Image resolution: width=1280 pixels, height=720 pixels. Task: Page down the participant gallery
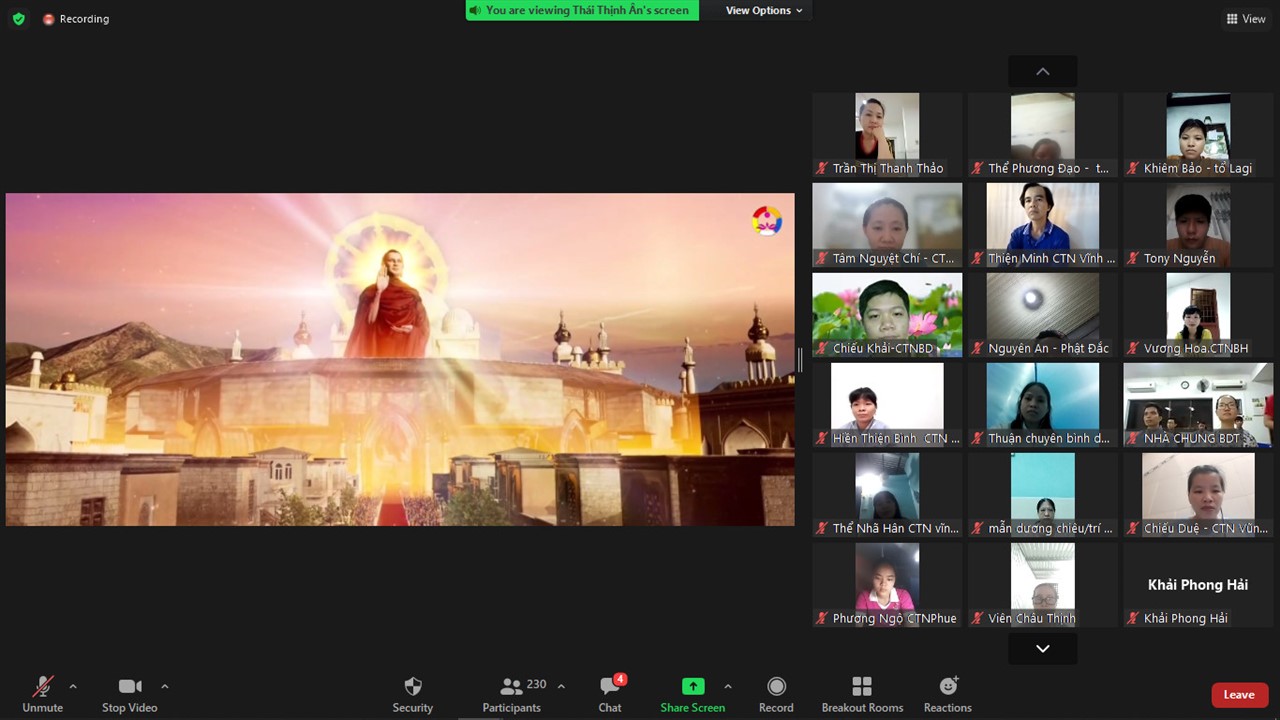(1043, 649)
